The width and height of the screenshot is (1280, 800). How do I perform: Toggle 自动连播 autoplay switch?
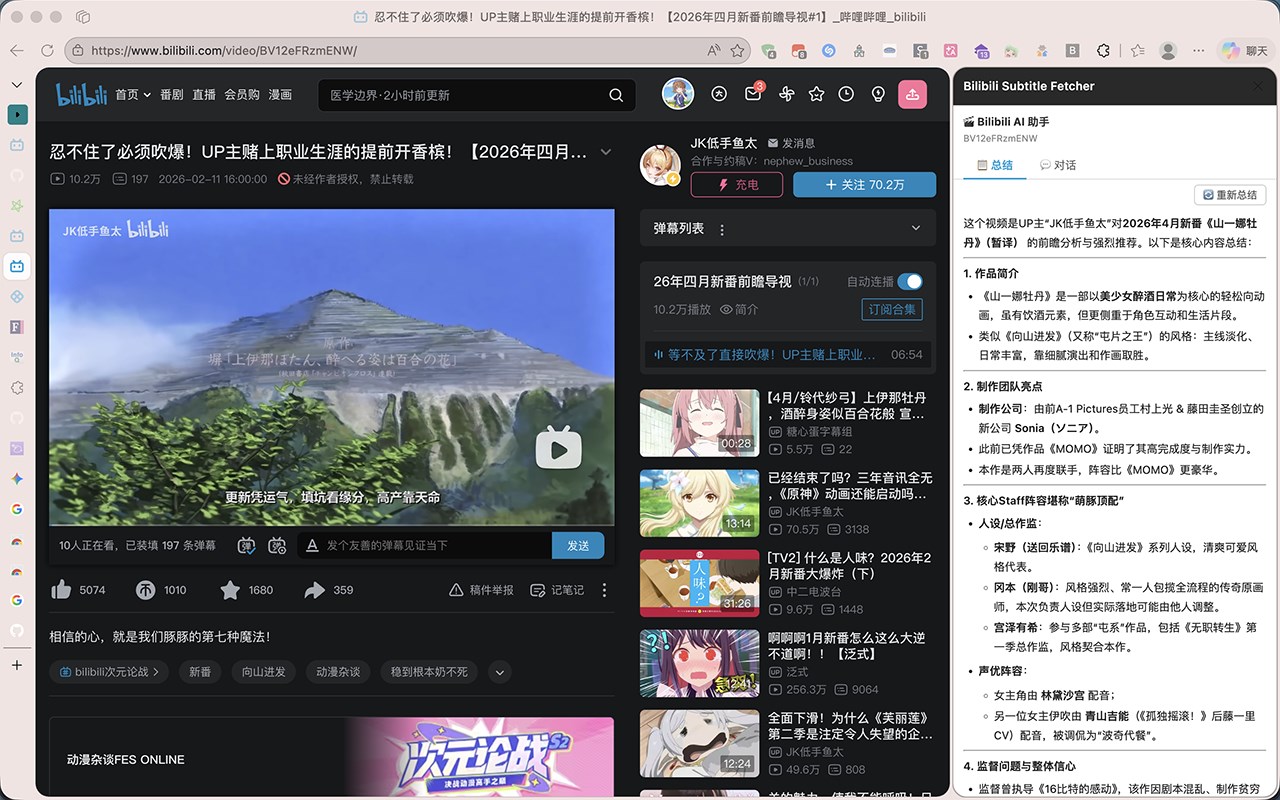coord(910,282)
